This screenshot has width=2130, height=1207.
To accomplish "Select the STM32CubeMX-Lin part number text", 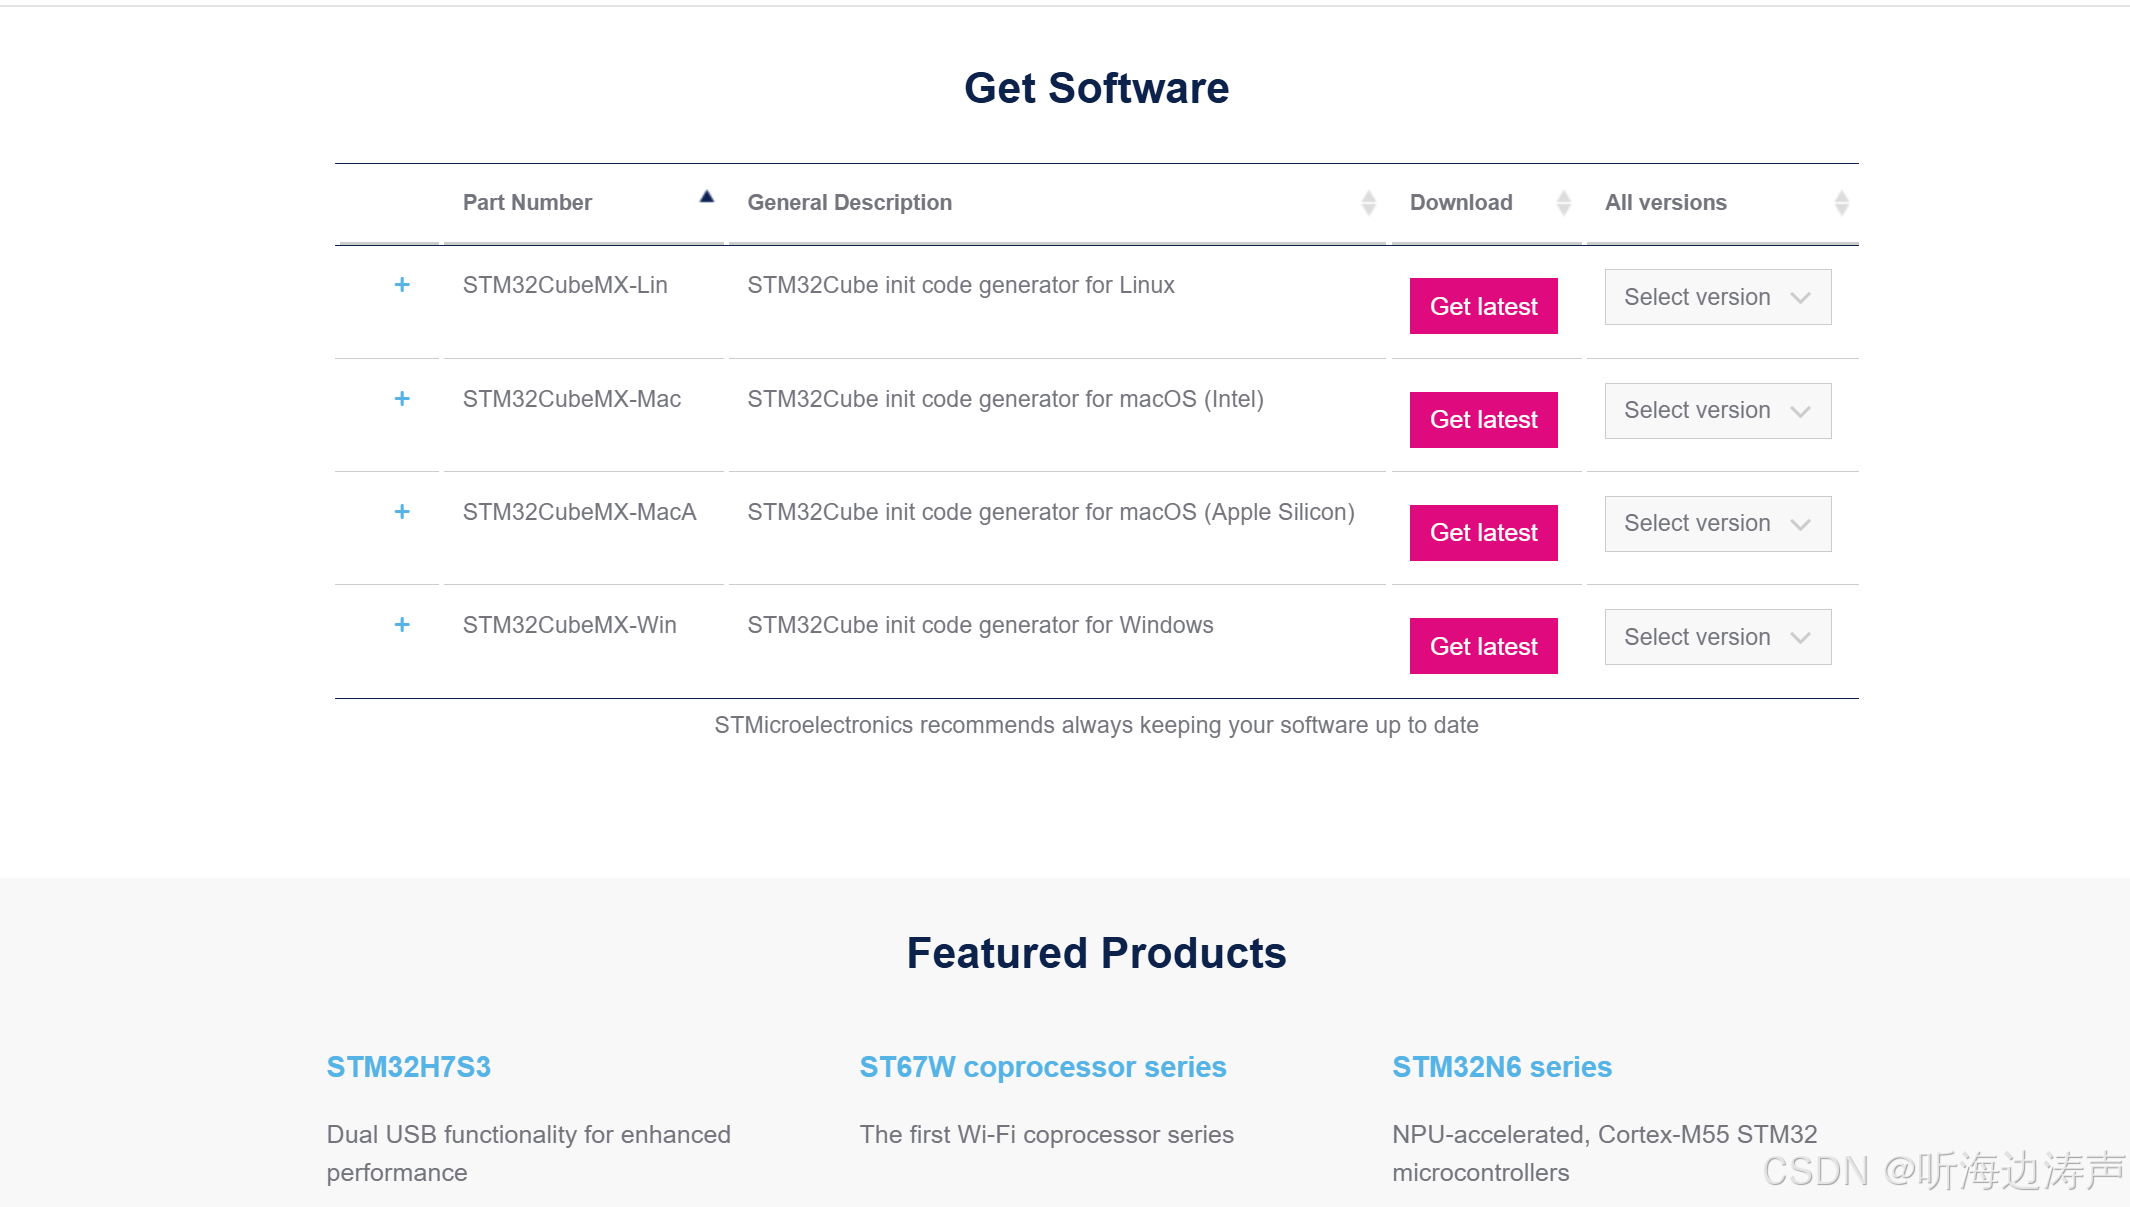I will tap(565, 285).
